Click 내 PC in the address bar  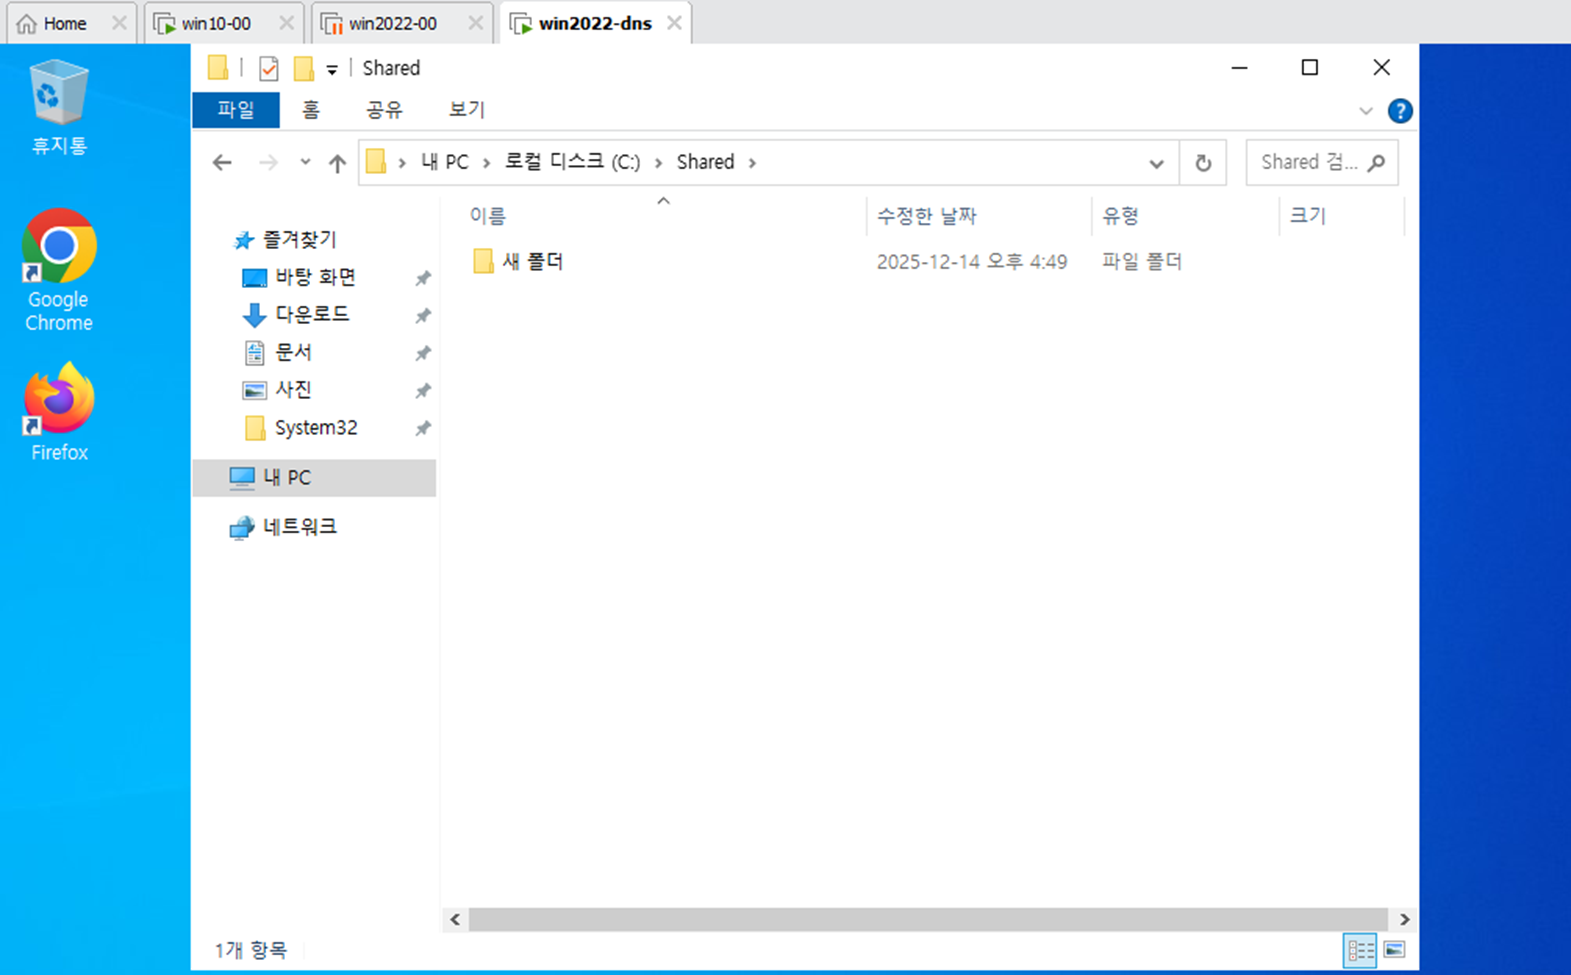tap(445, 162)
